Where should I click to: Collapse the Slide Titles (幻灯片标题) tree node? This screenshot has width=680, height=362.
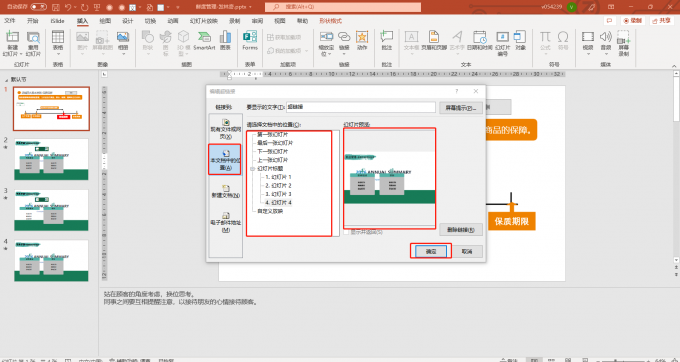252,169
